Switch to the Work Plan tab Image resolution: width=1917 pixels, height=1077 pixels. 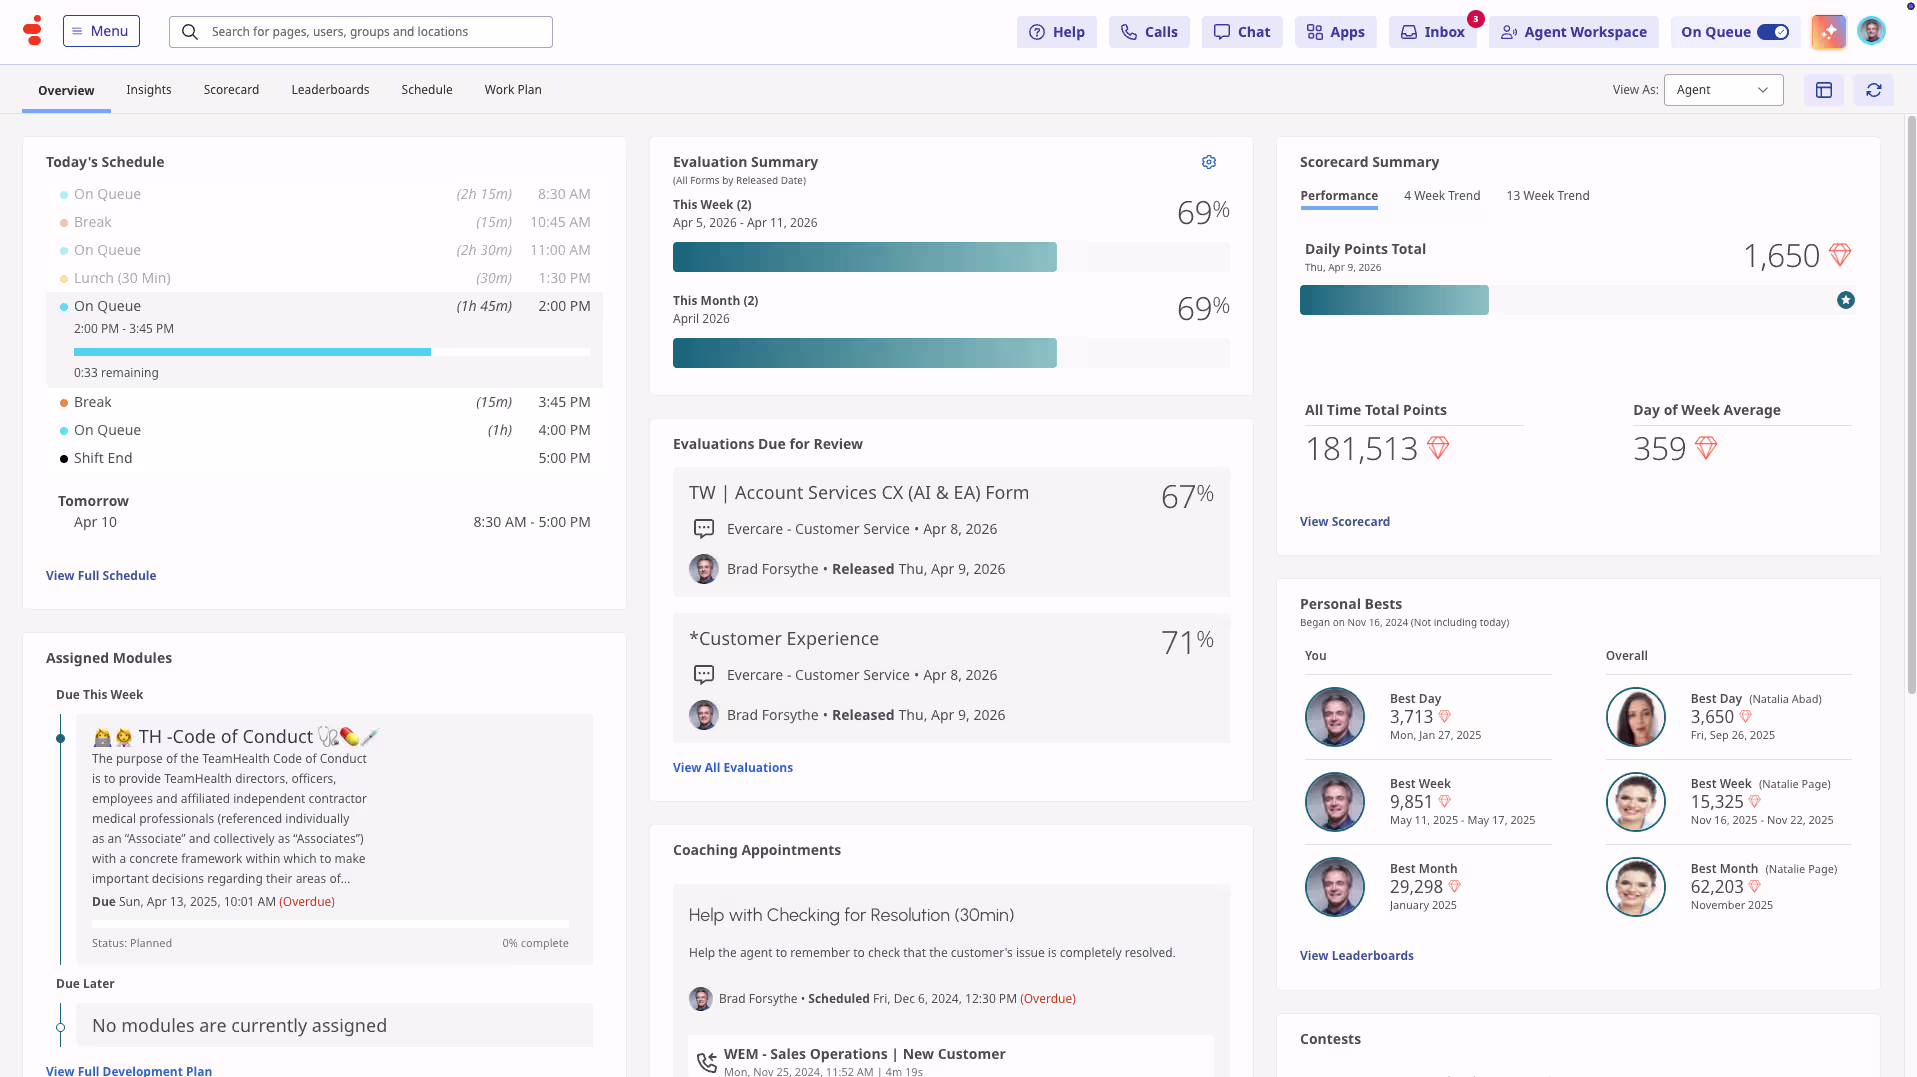513,90
